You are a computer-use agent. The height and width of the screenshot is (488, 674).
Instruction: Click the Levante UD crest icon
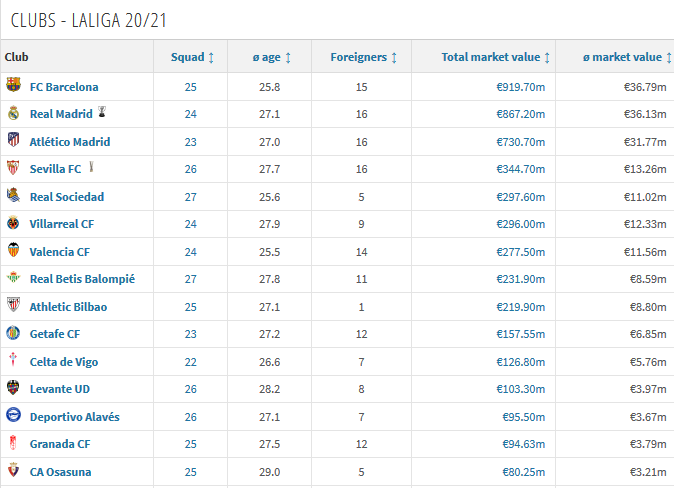pos(13,388)
